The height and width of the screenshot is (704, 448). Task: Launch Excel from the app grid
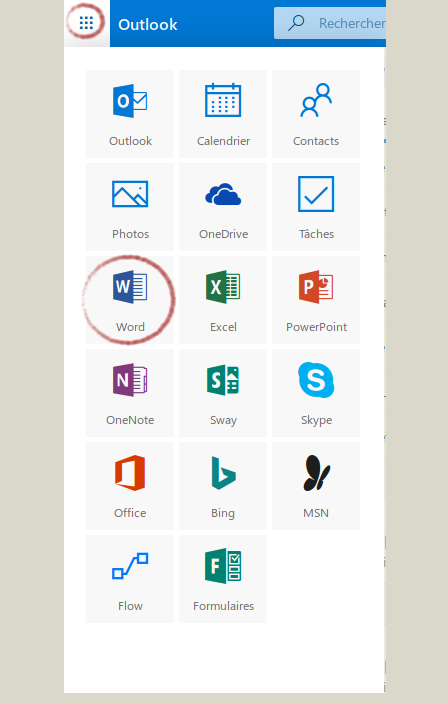(223, 299)
